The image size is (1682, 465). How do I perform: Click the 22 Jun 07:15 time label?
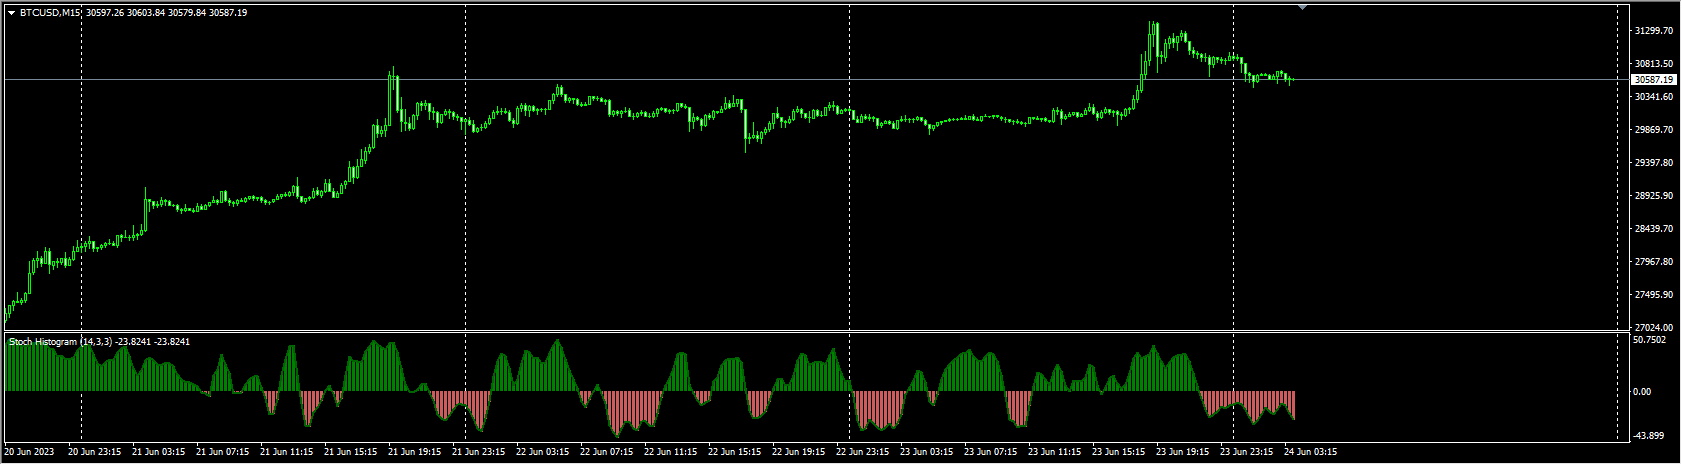(606, 452)
